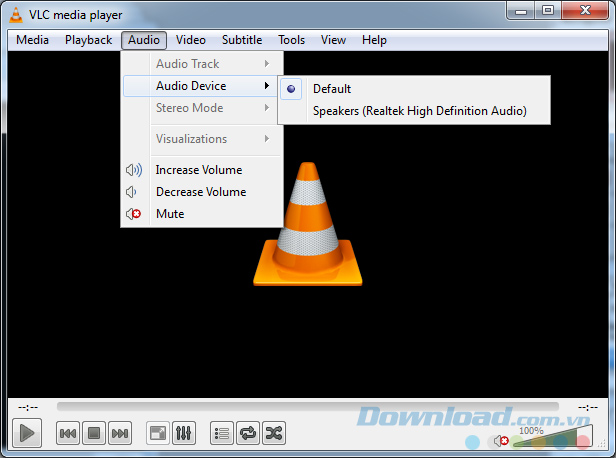Maximize the VLC window
The height and width of the screenshot is (458, 616).
(548, 10)
